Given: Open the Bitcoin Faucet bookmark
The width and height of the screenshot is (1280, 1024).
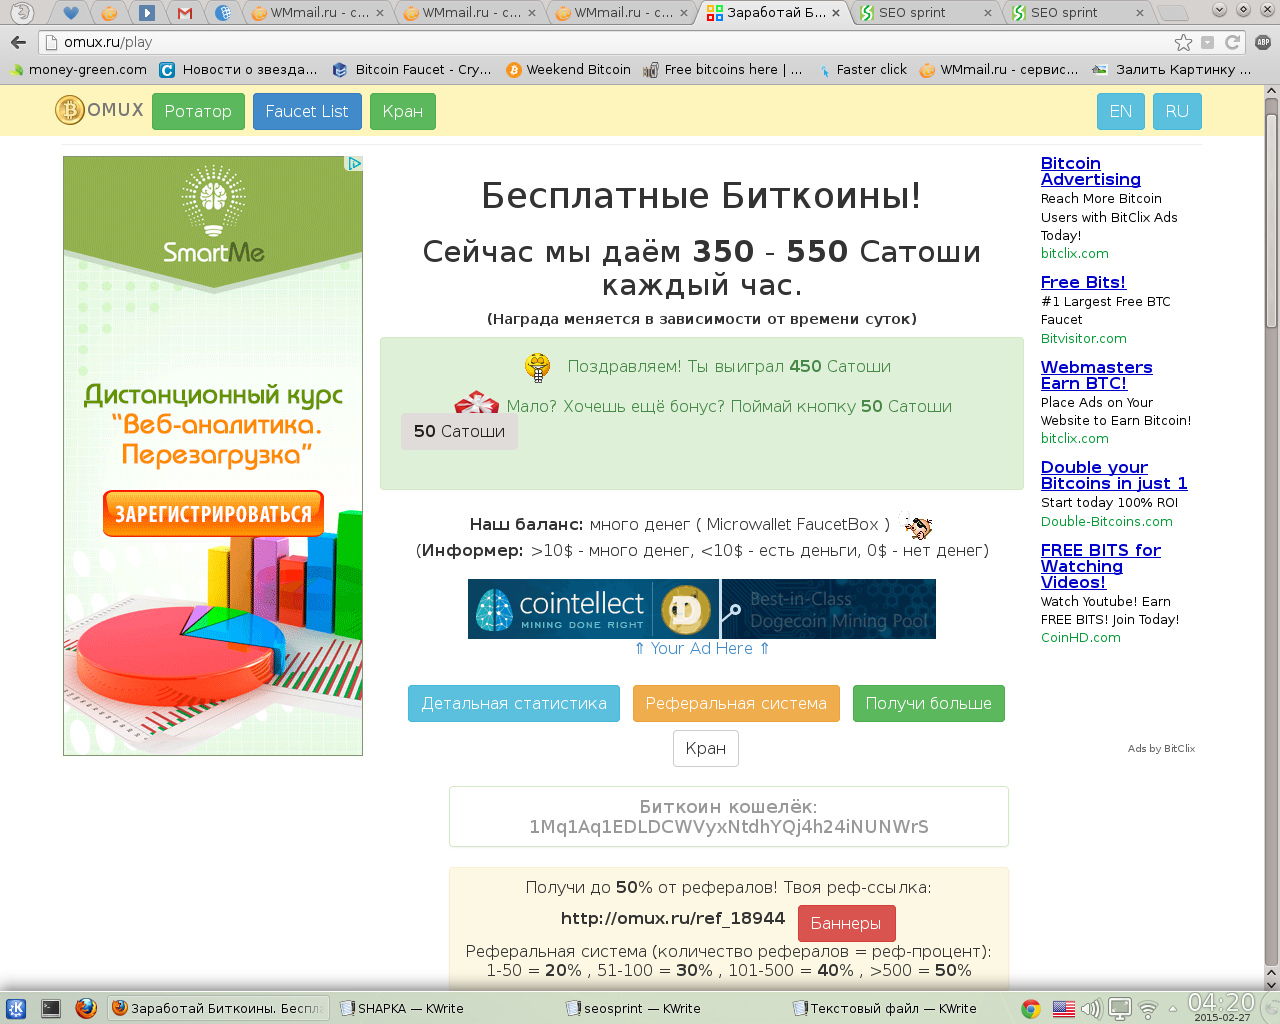Looking at the screenshot, I should pyautogui.click(x=412, y=70).
